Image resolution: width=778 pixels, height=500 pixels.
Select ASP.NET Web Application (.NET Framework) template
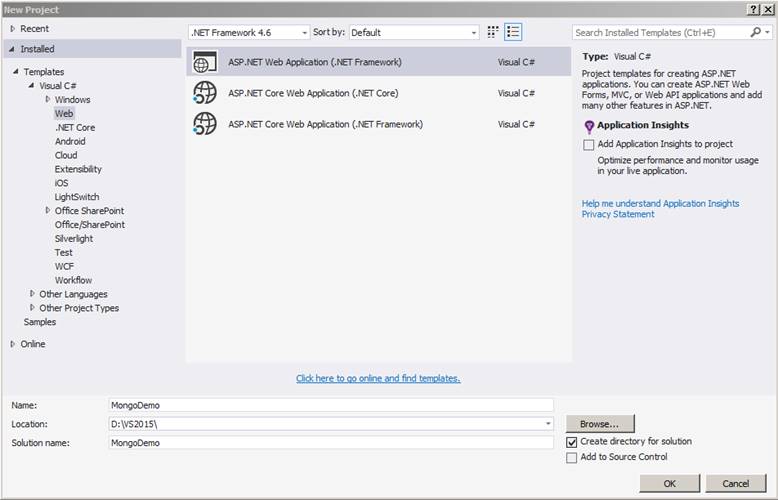tap(379, 62)
